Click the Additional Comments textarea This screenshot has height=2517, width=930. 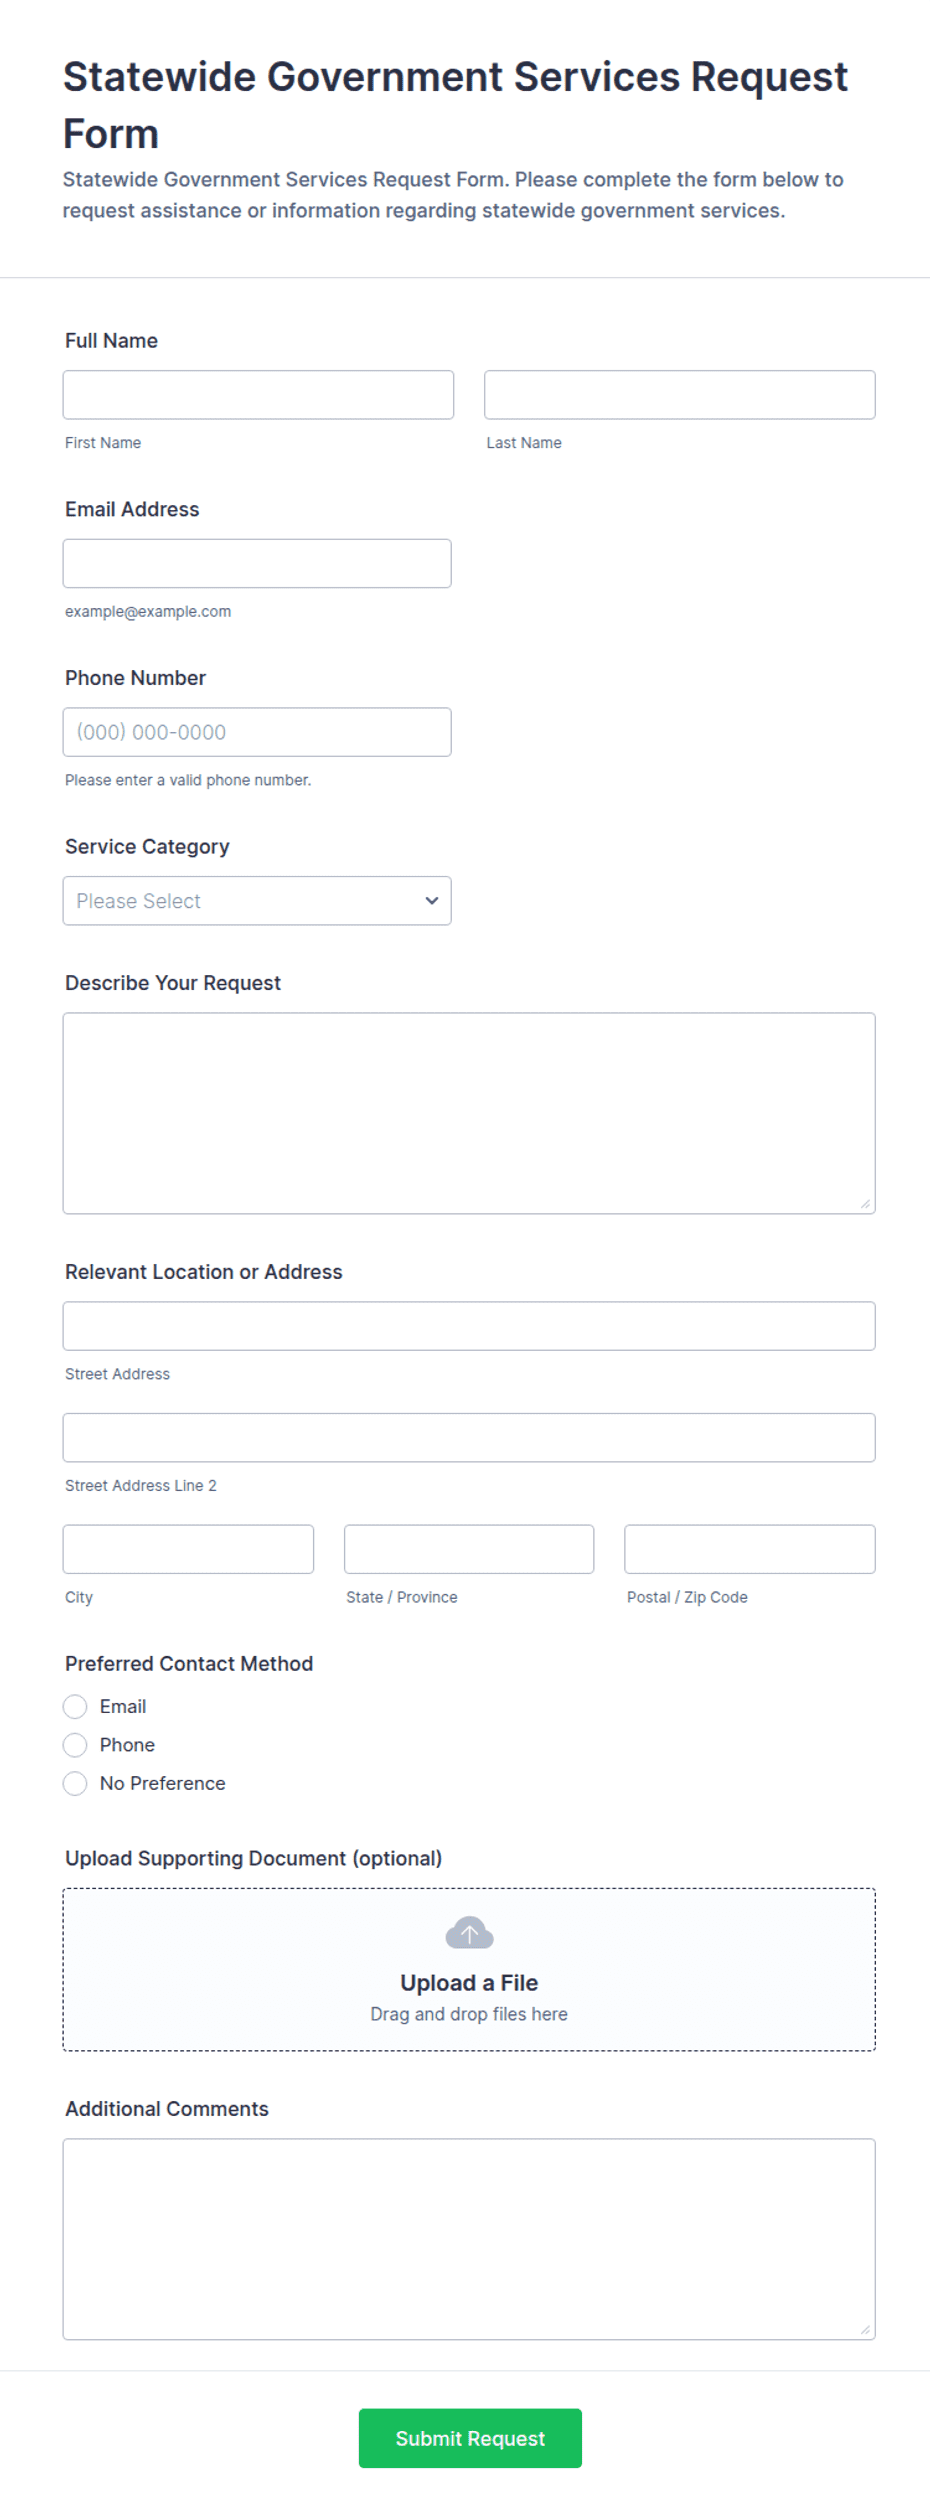469,2239
